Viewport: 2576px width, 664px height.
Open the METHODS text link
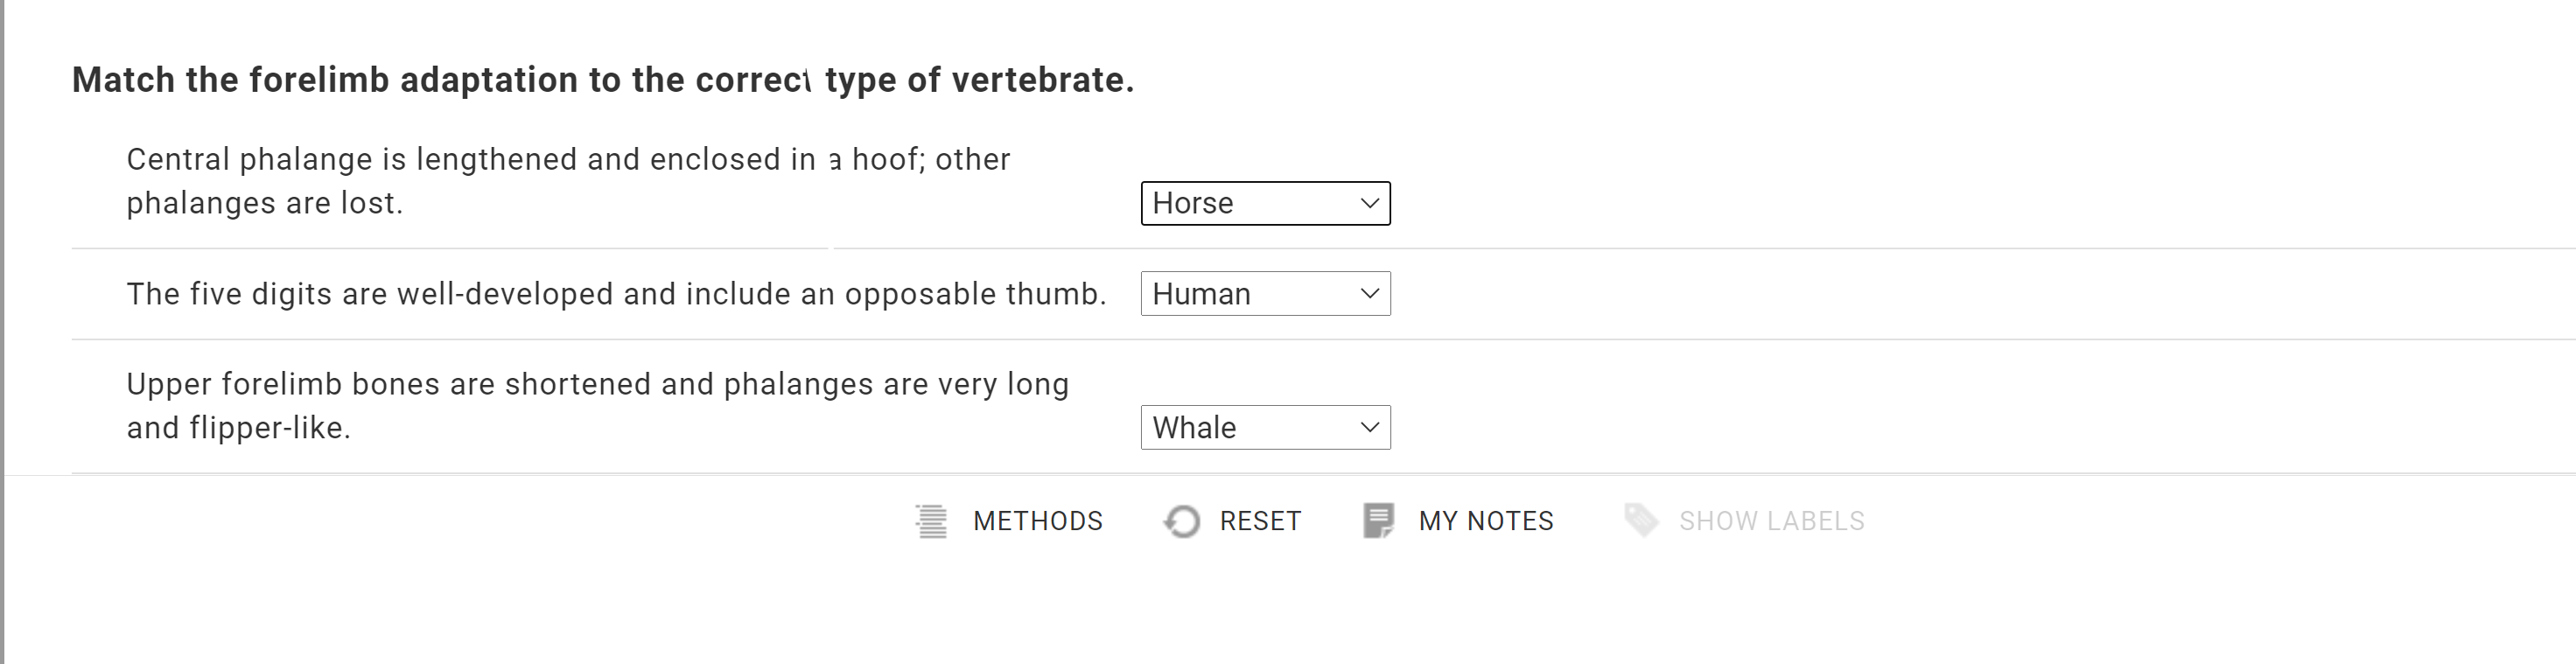click(1037, 521)
